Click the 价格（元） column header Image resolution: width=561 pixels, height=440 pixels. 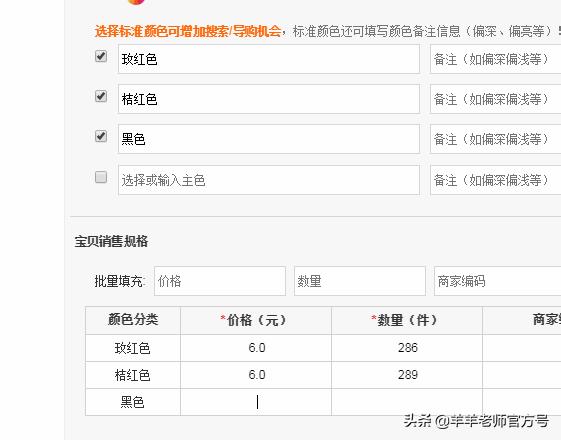pyautogui.click(x=256, y=320)
